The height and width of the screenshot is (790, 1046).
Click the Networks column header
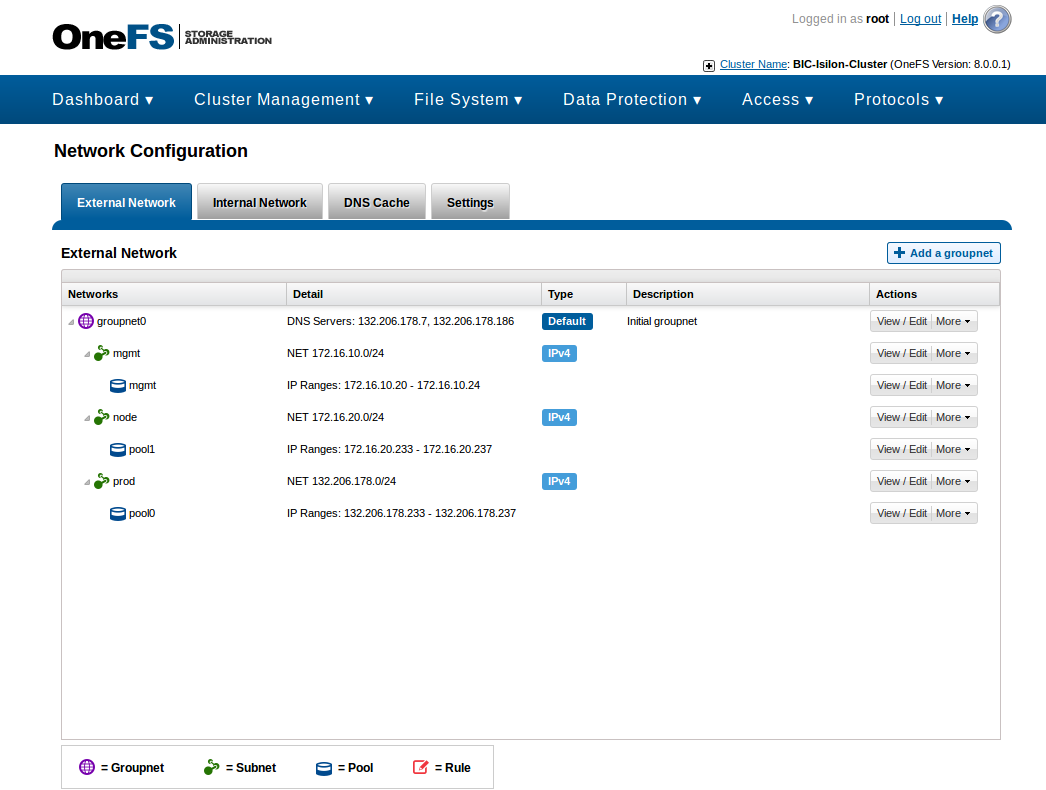[x=174, y=294]
